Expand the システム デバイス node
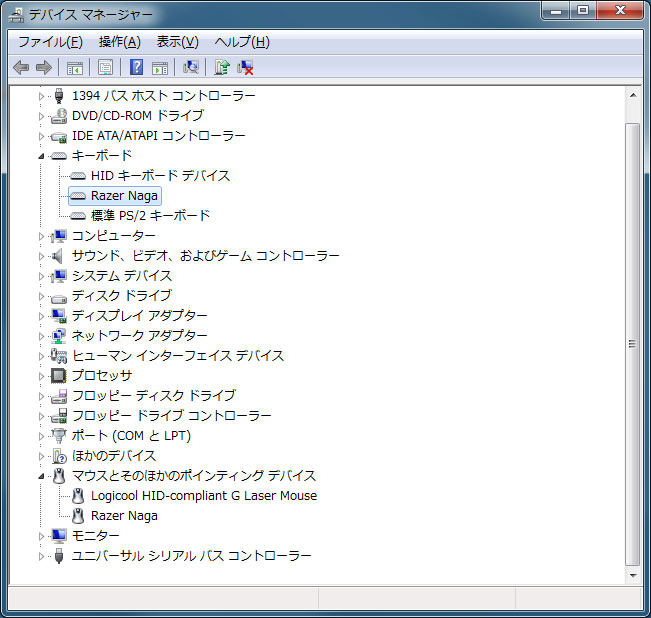The height and width of the screenshot is (618, 651). point(41,276)
